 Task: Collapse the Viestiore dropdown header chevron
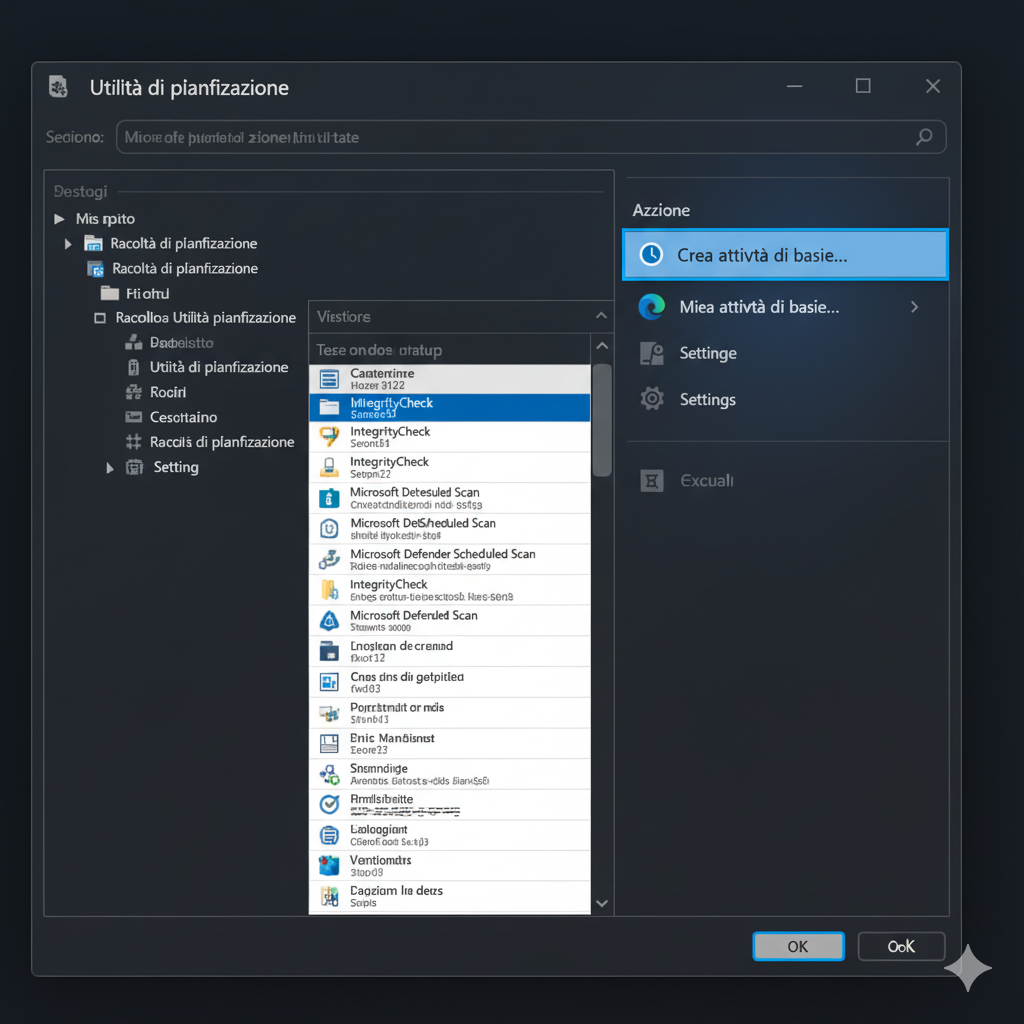click(600, 316)
